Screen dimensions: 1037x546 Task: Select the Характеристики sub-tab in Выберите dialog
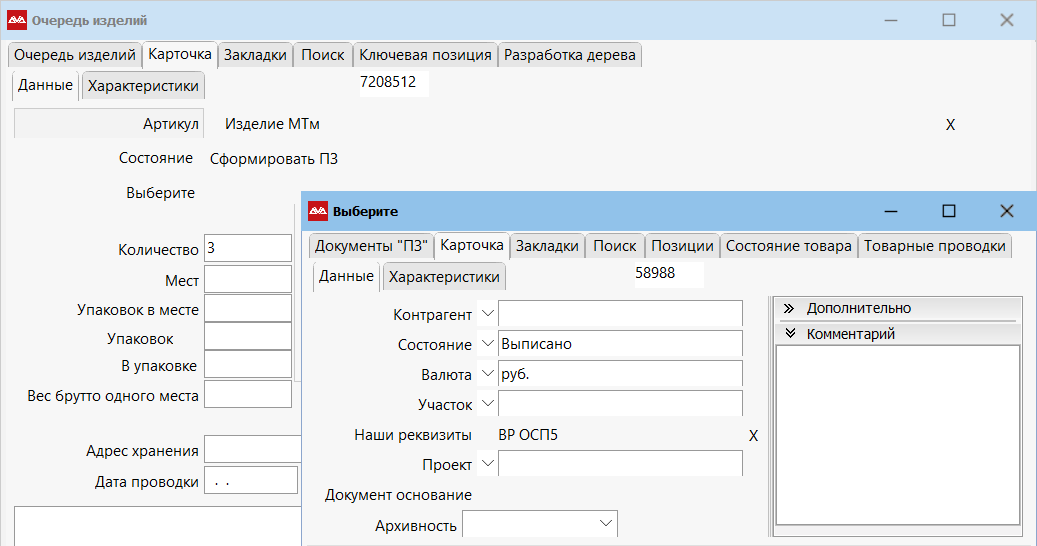point(443,277)
